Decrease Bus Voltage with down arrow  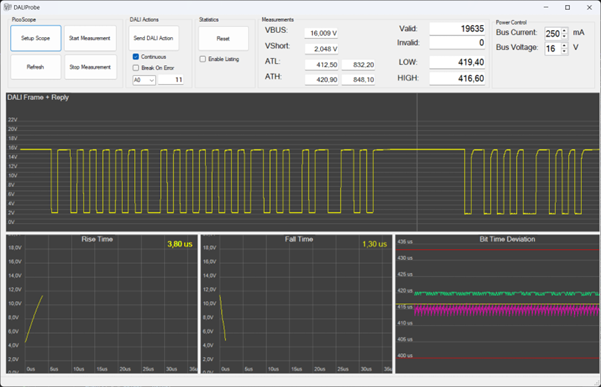tap(564, 51)
